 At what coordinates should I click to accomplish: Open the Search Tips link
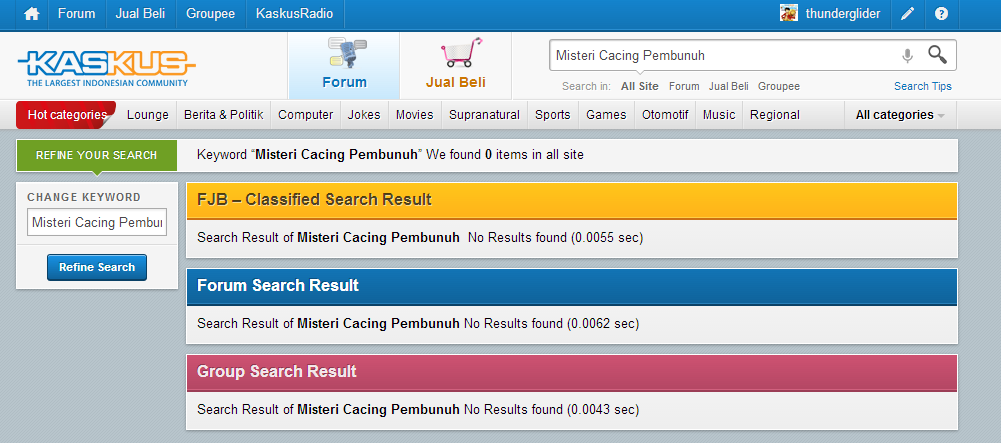click(922, 86)
